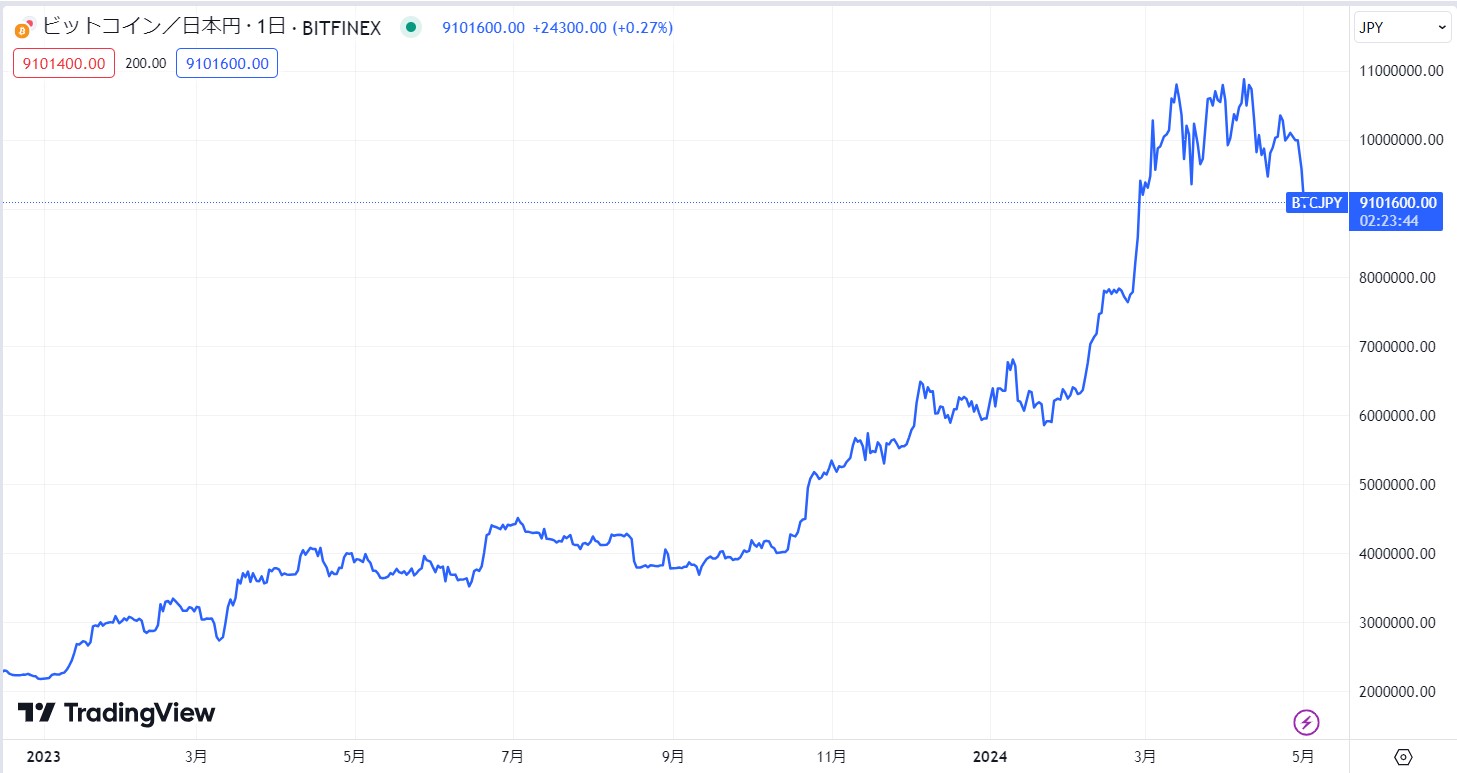Open the JPY currency dropdown
This screenshot has height=773, width=1457.
point(1403,28)
